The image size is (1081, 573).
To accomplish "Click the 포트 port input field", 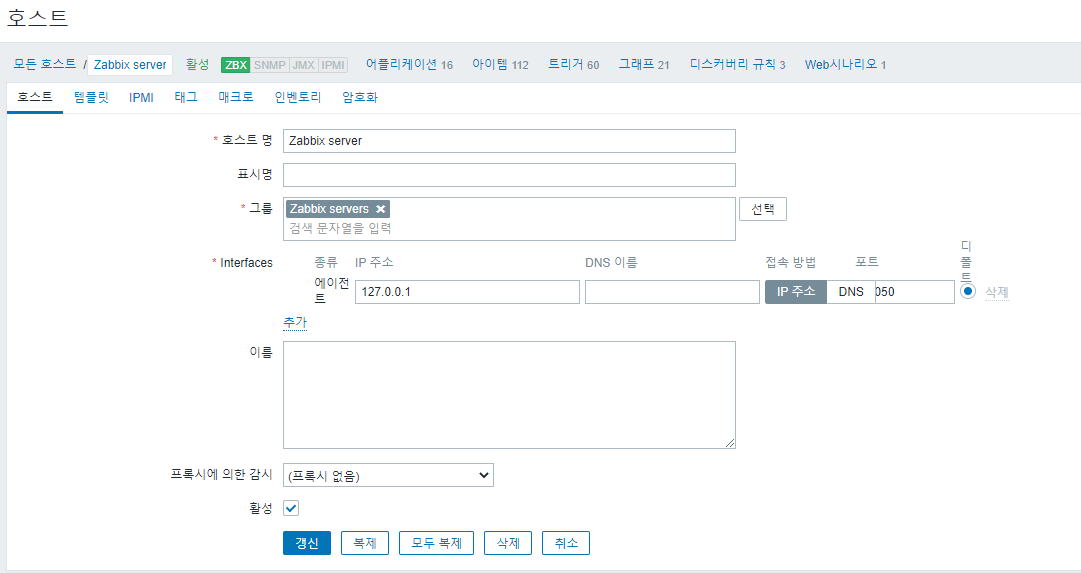I will point(915,292).
